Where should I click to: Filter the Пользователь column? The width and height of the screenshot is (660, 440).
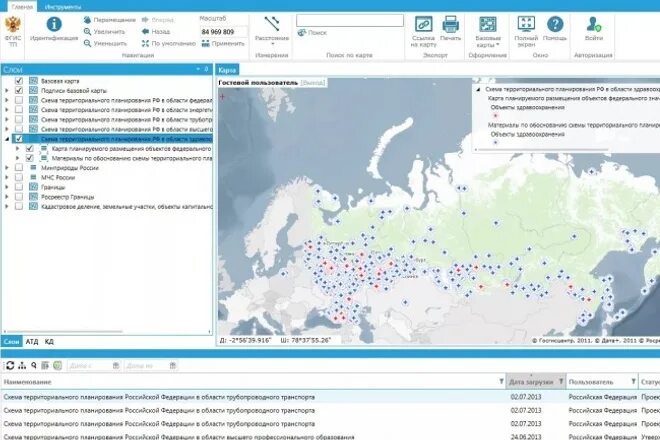point(633,382)
